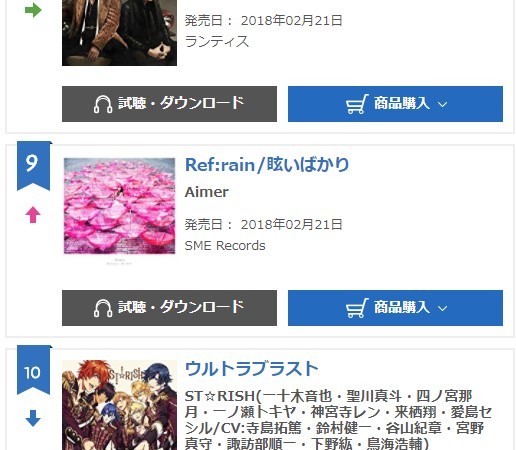The height and width of the screenshot is (450, 516).
Task: Click the blue down arrow for rank 10
Action: point(33,418)
